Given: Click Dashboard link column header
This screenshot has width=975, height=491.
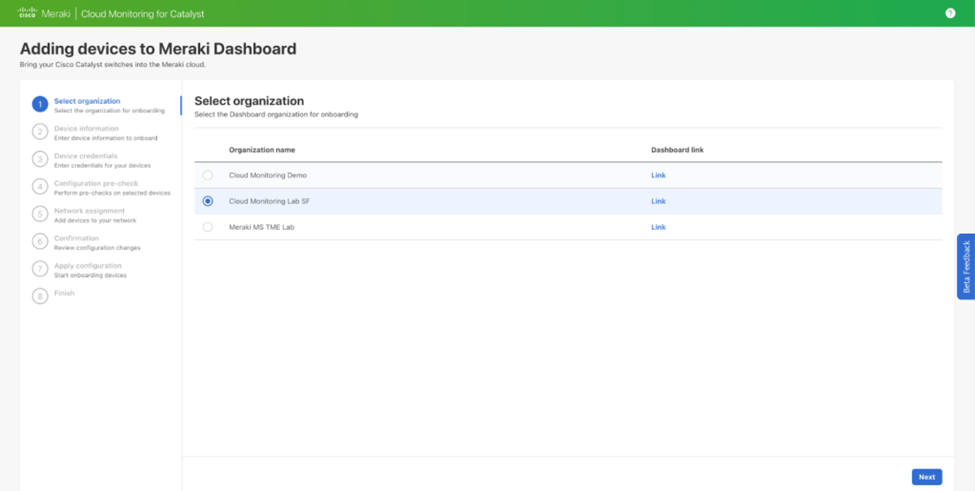Looking at the screenshot, I should pos(677,150).
